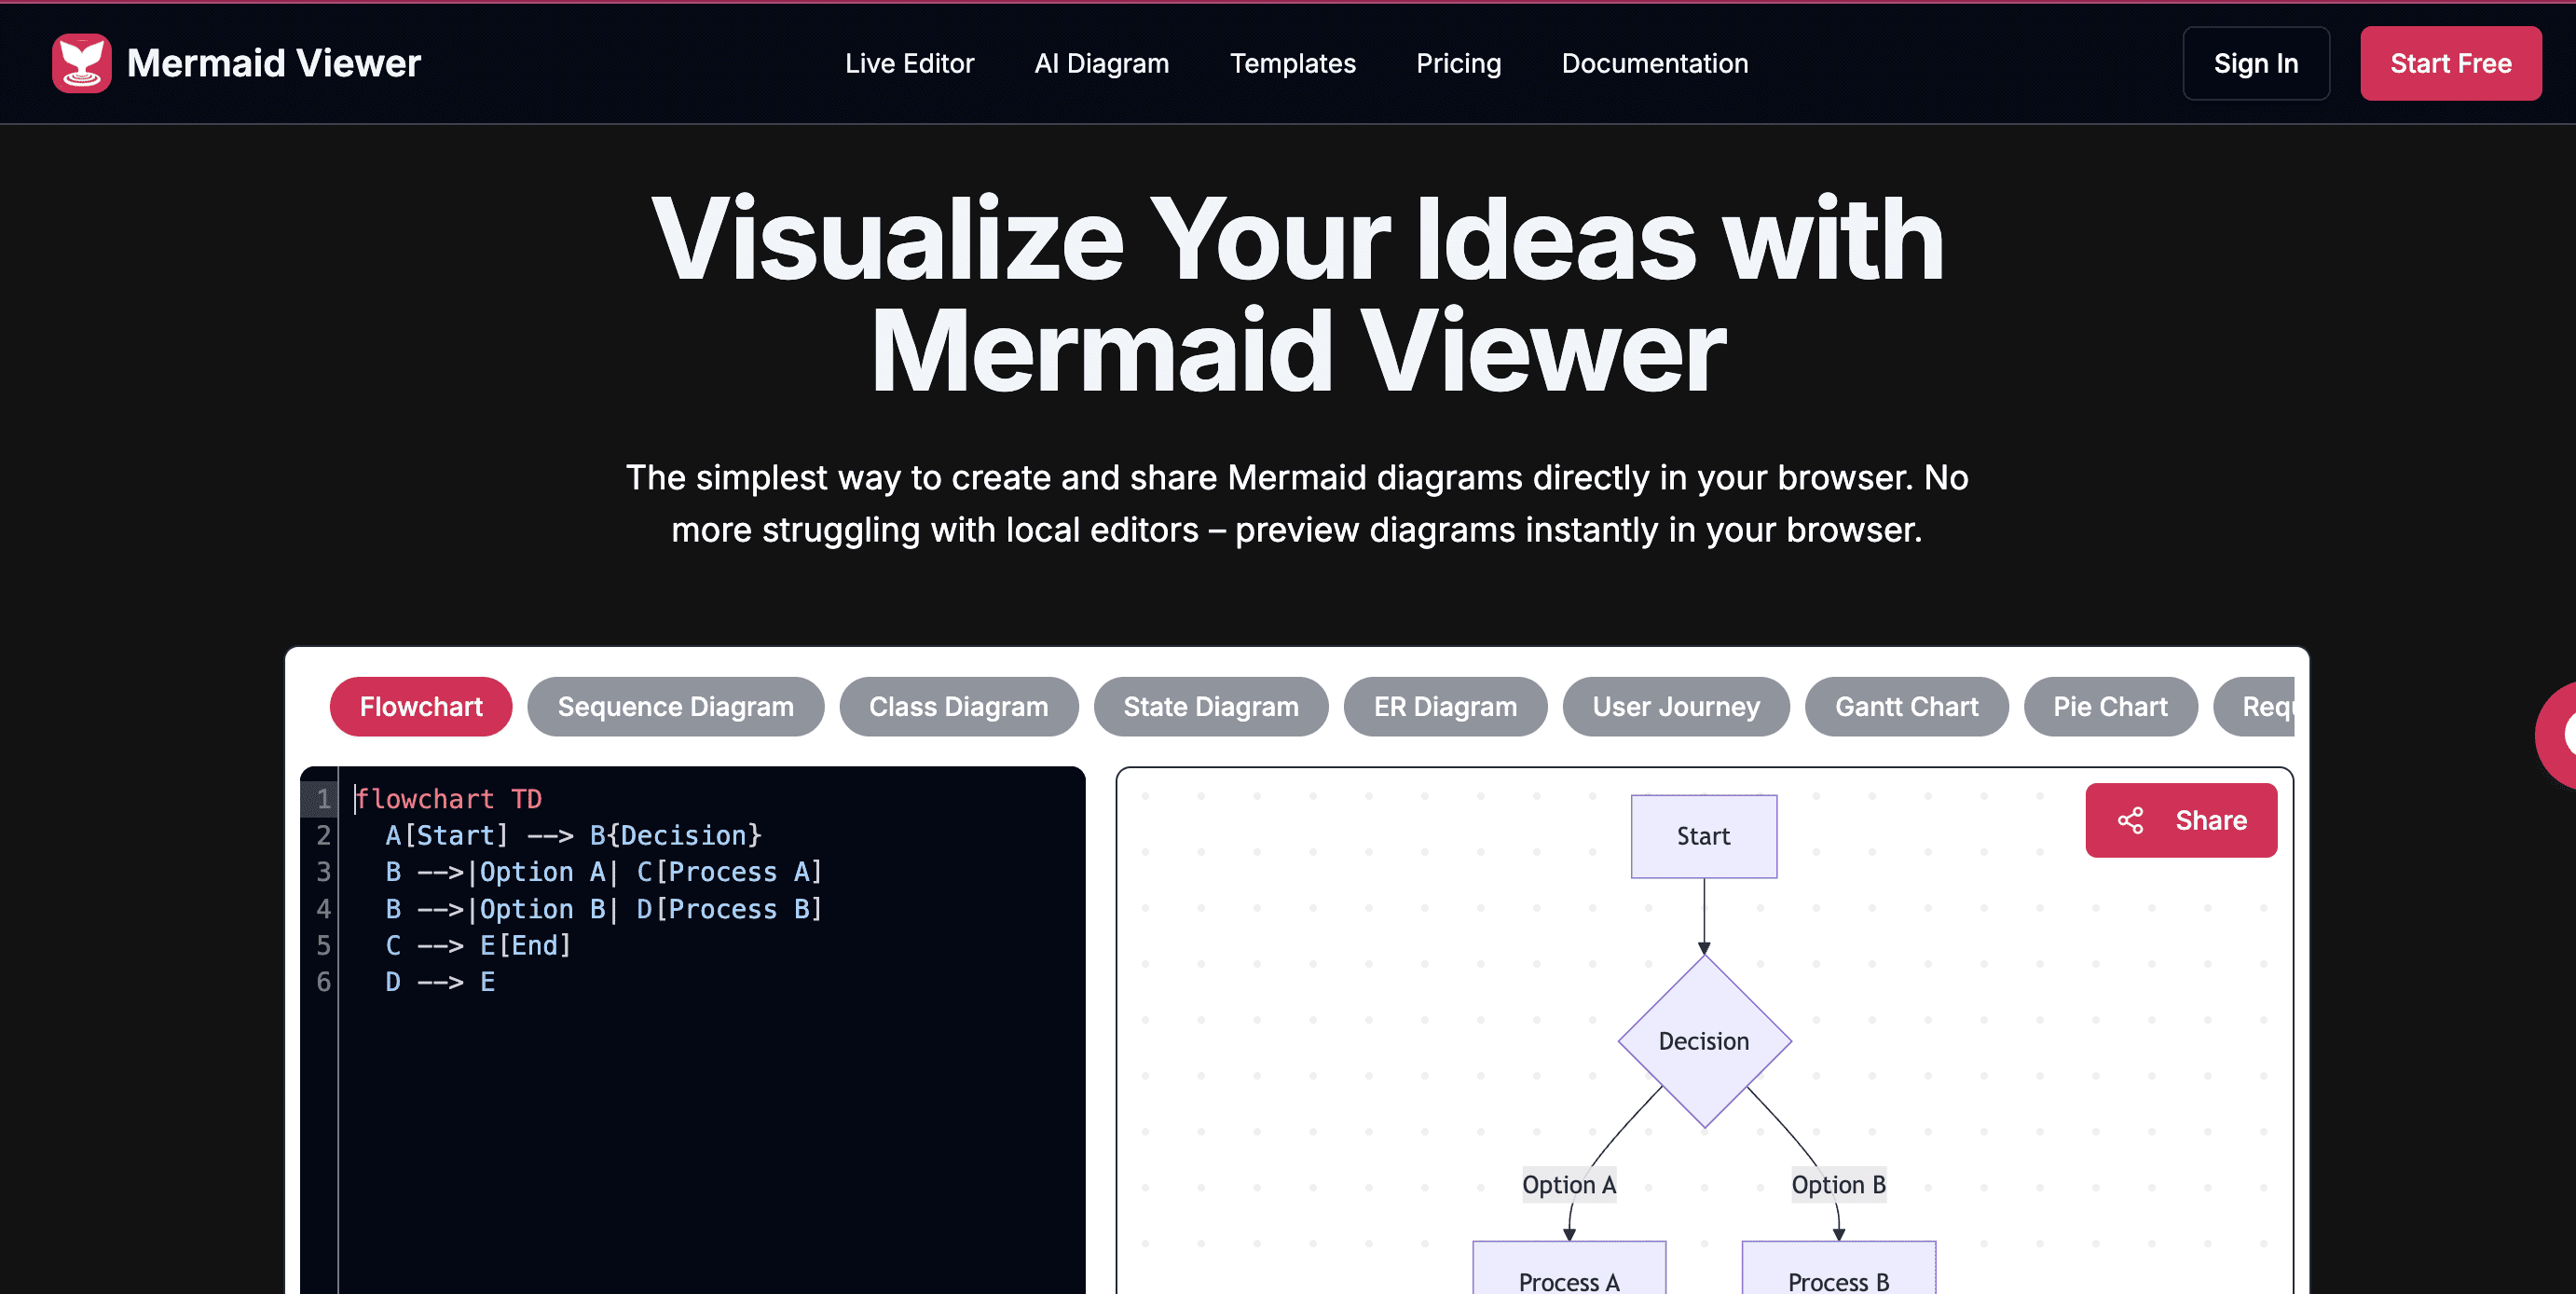Image resolution: width=2576 pixels, height=1294 pixels.
Task: Open the Gantt Chart preview
Action: click(1906, 706)
